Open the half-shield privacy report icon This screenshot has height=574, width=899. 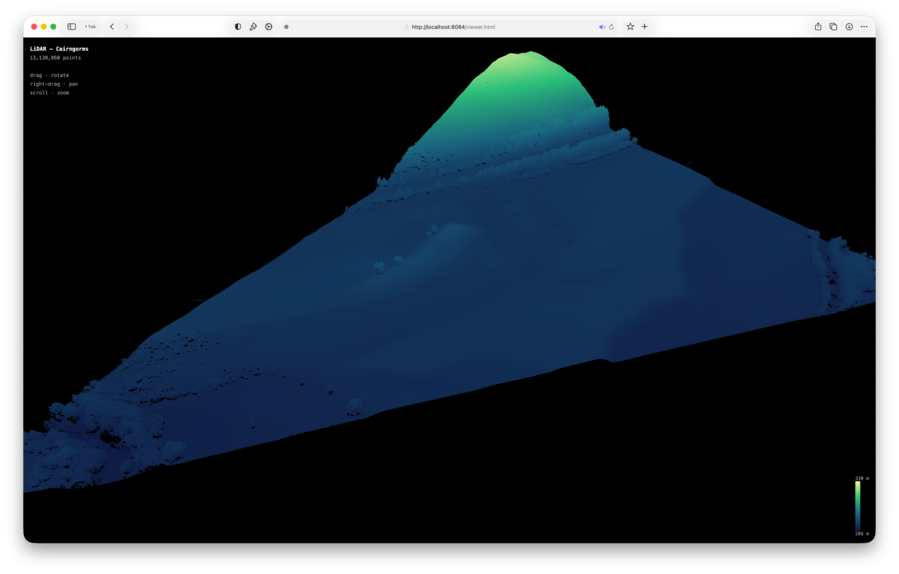238,26
